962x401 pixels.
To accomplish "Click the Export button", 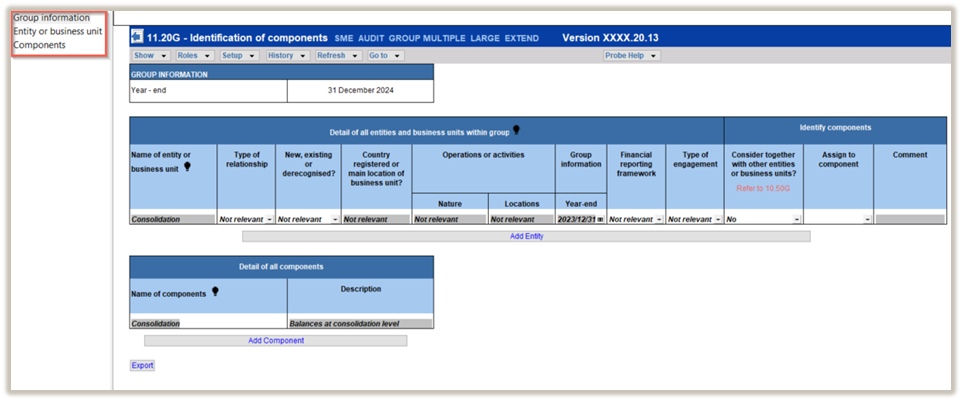I will point(142,365).
